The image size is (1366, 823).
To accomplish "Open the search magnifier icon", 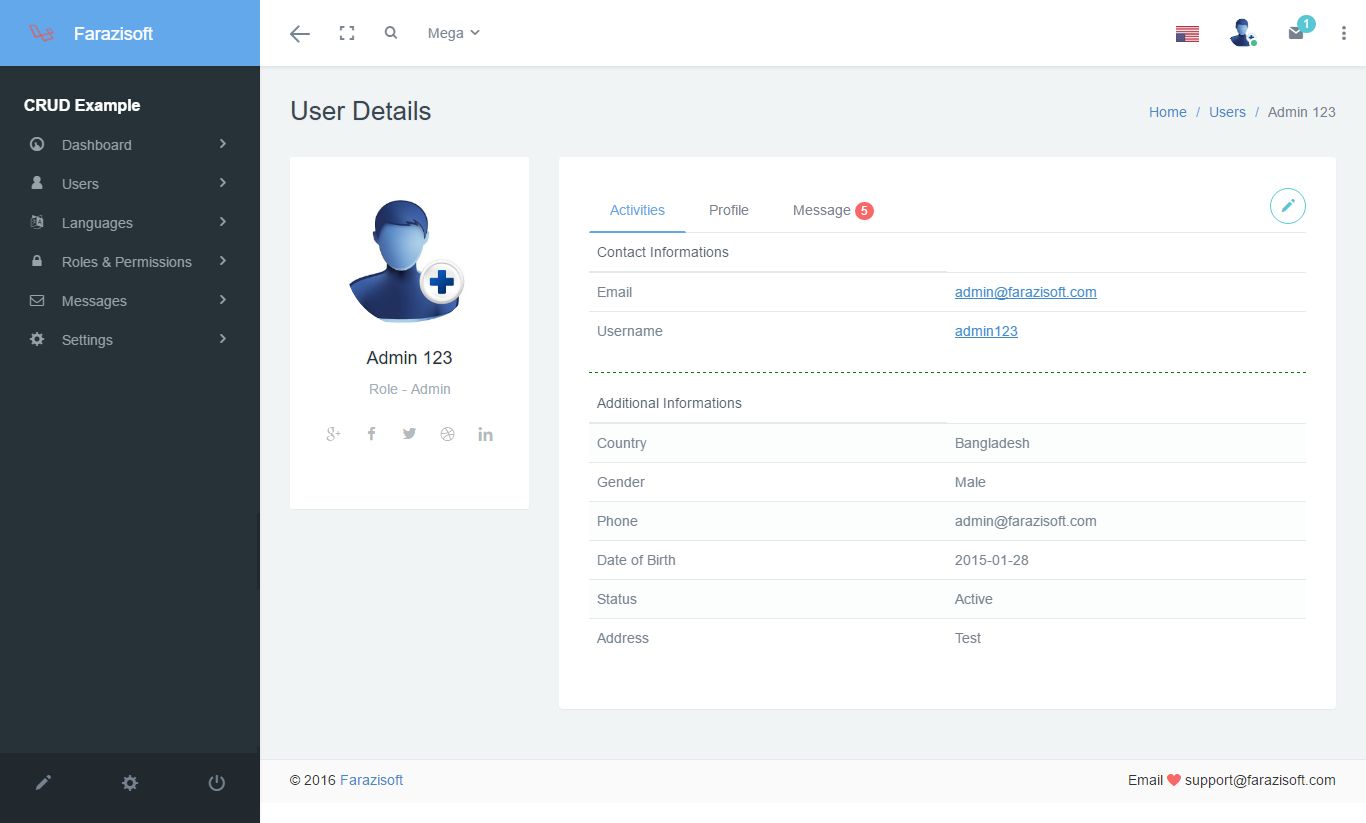I will [391, 32].
